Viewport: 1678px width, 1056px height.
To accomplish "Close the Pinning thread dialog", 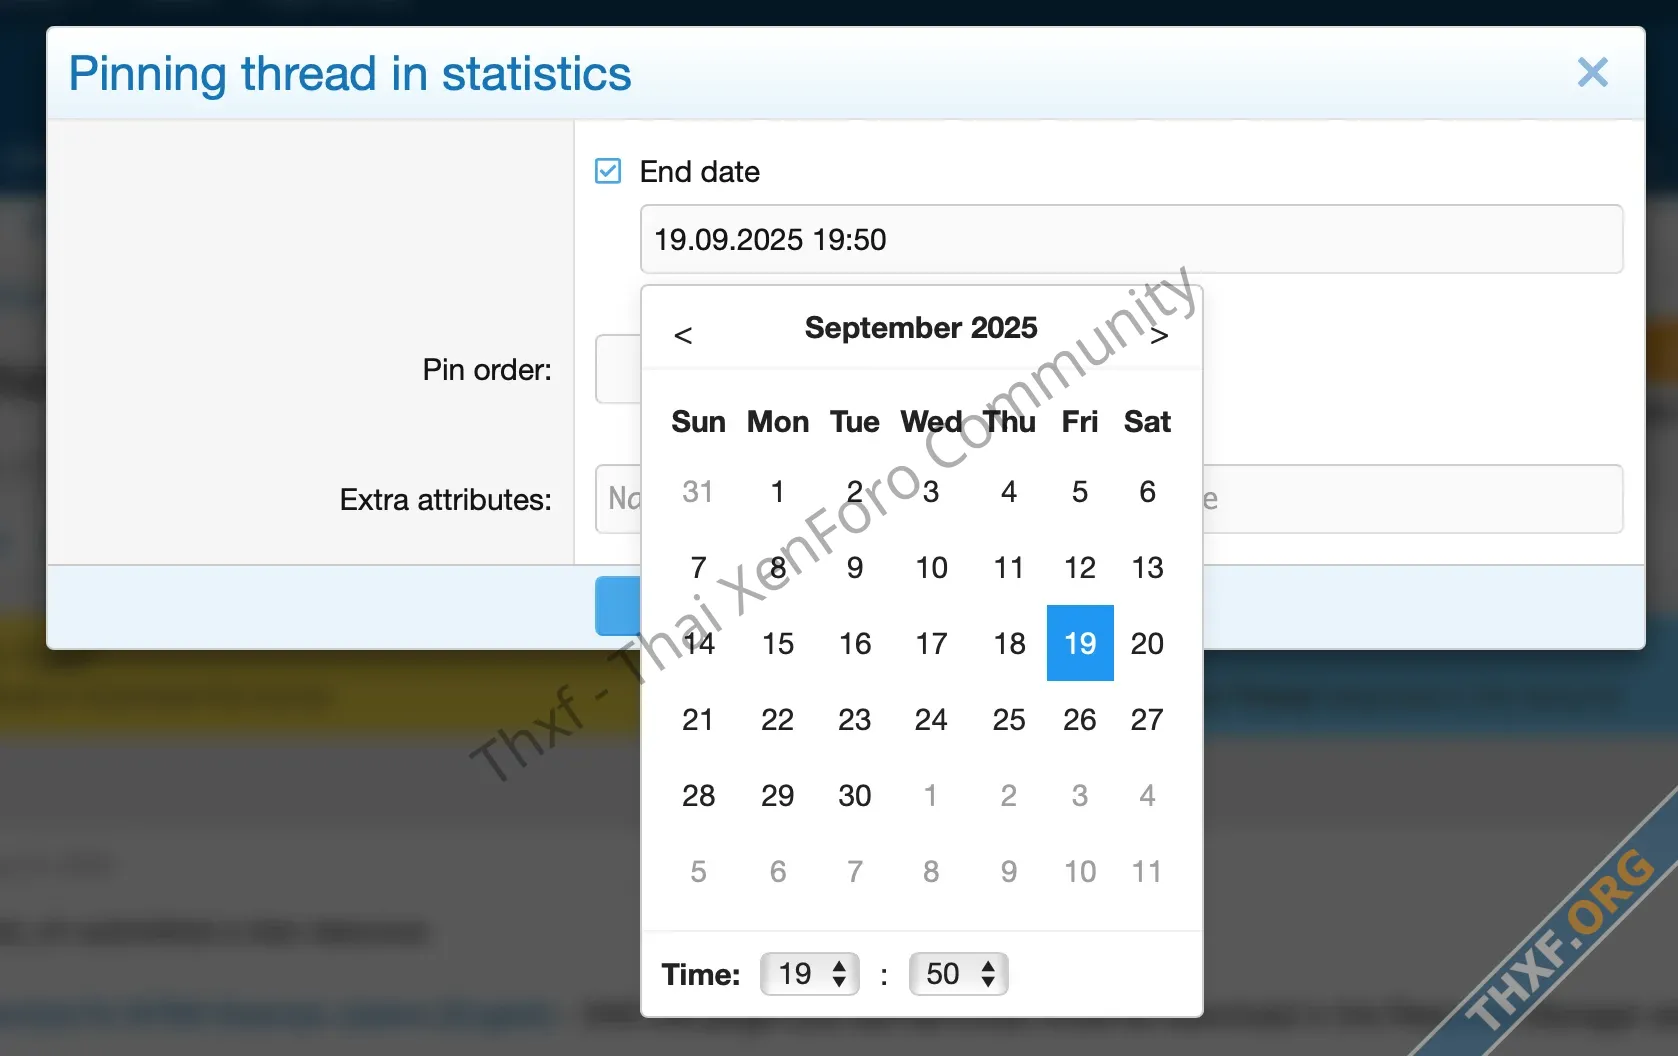I will 1592,73.
